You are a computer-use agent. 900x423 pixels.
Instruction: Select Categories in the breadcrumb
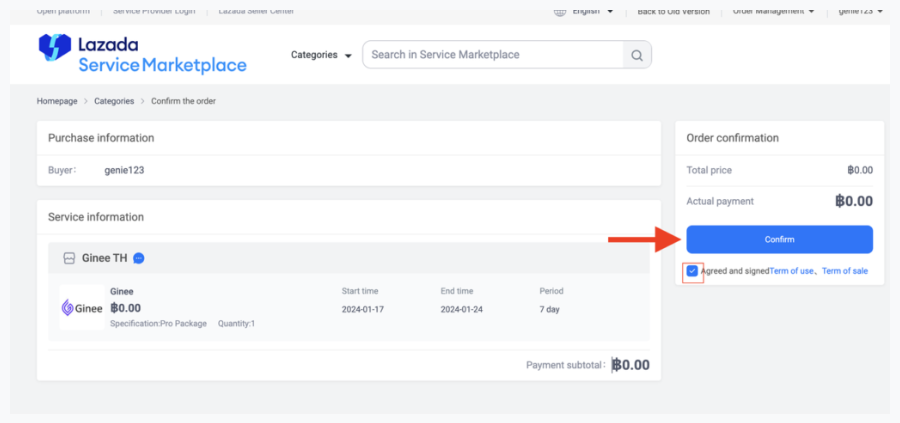tap(114, 101)
